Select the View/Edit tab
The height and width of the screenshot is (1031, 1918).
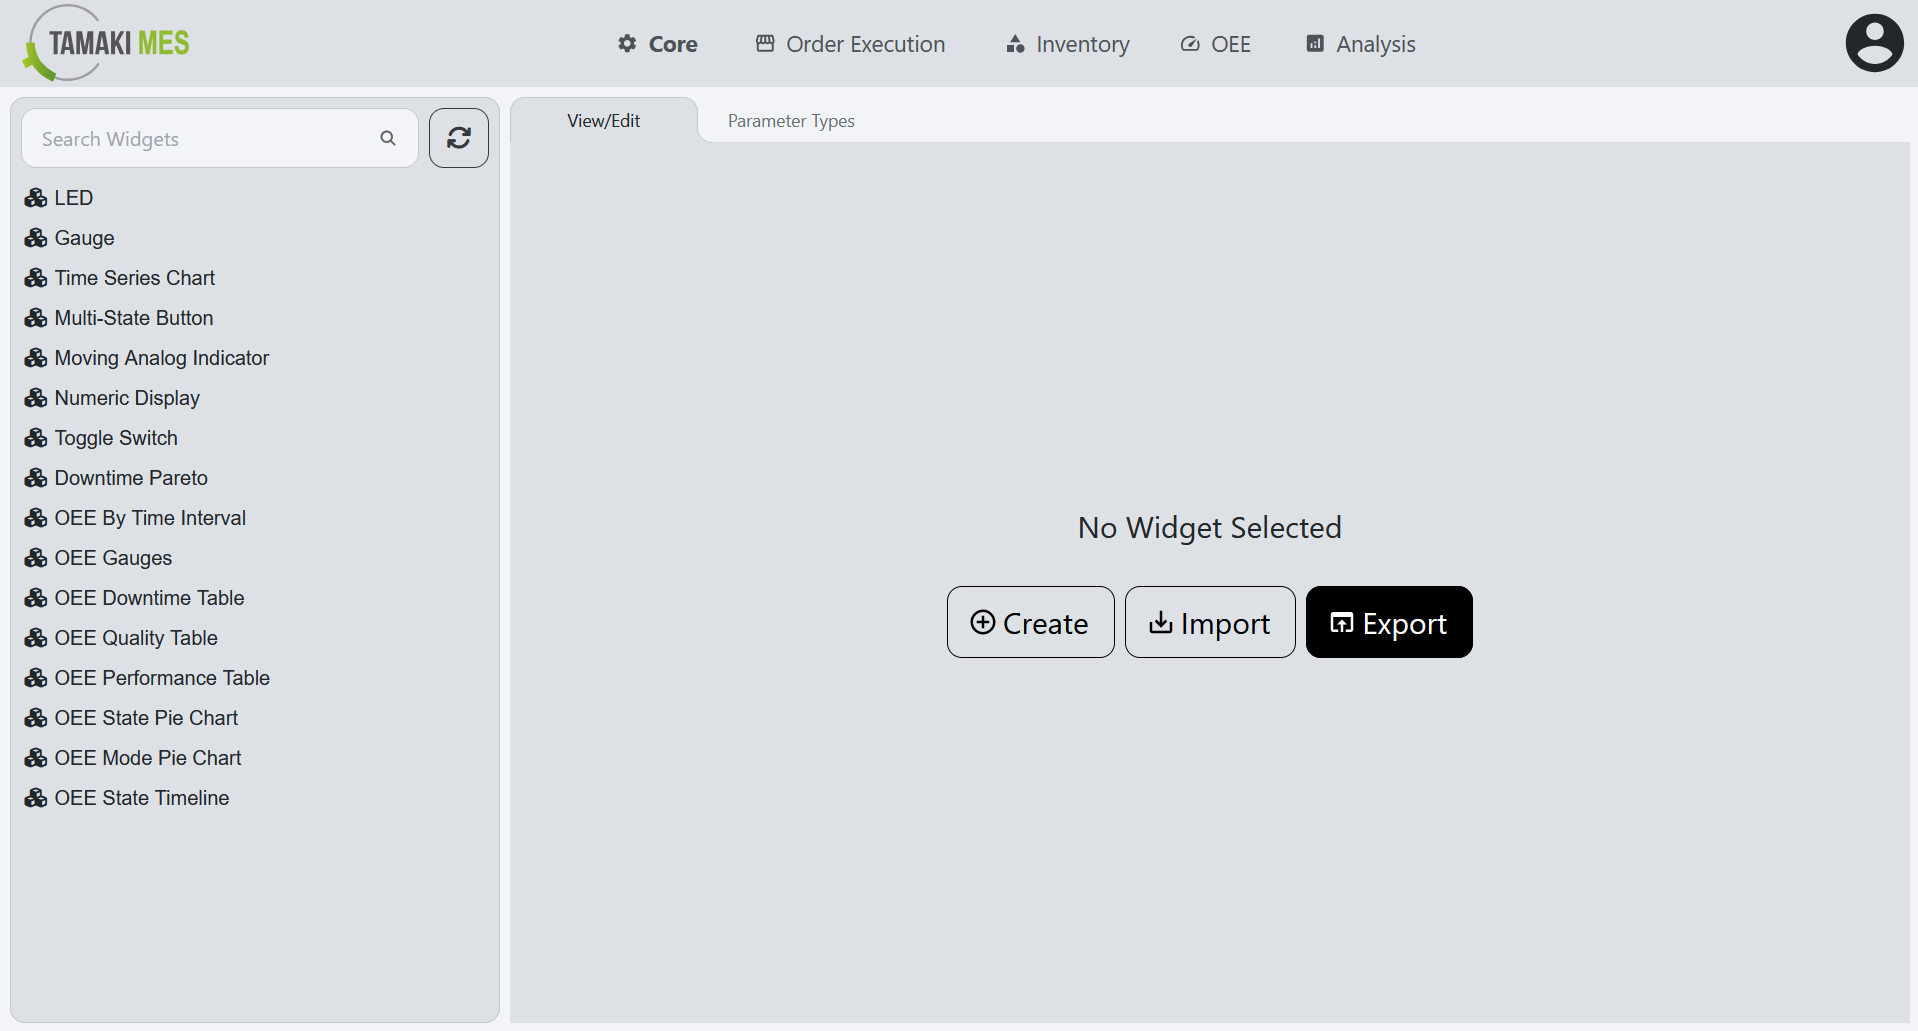pyautogui.click(x=603, y=120)
